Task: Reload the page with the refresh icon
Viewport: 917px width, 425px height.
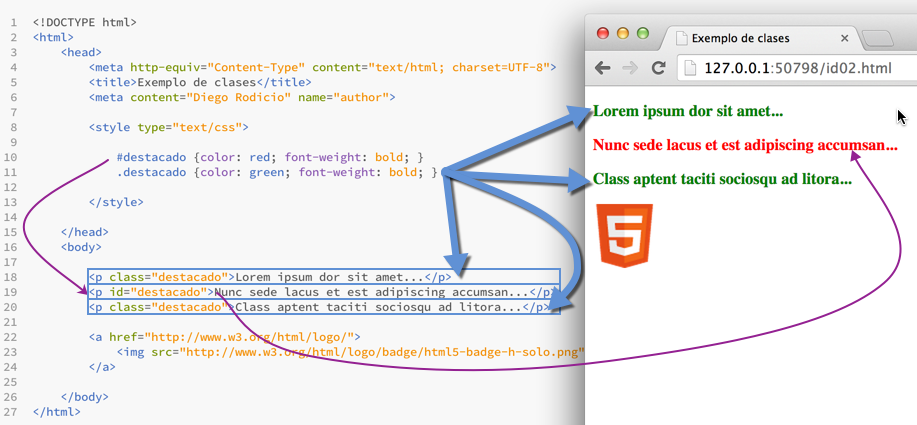Action: coord(658,68)
